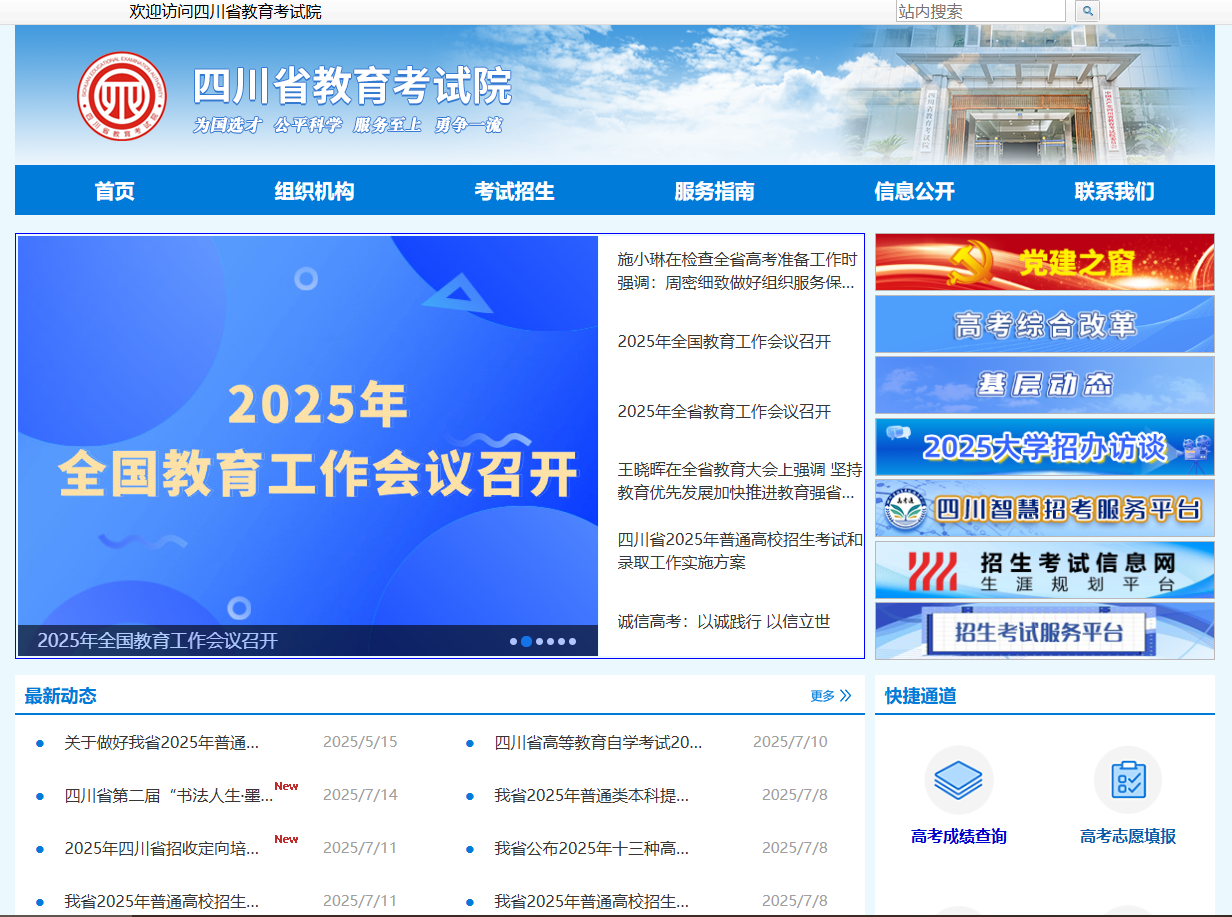Image resolution: width=1232 pixels, height=917 pixels.
Task: Open the 高考志愿填报 clipboard icon
Action: (1127, 780)
